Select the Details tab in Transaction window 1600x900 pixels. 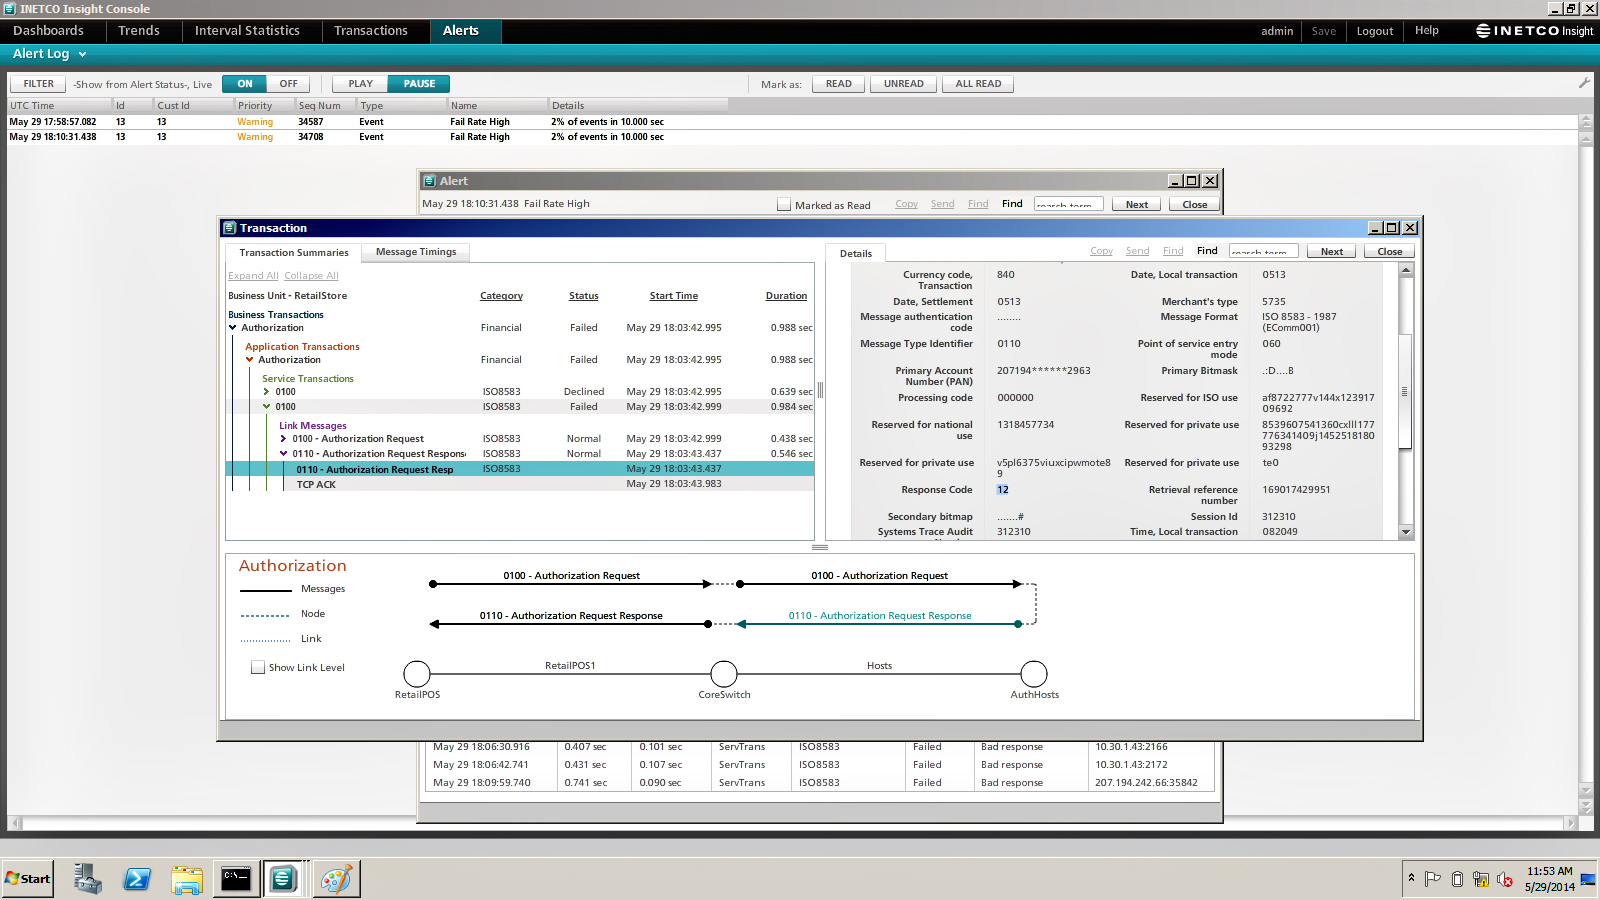click(856, 253)
